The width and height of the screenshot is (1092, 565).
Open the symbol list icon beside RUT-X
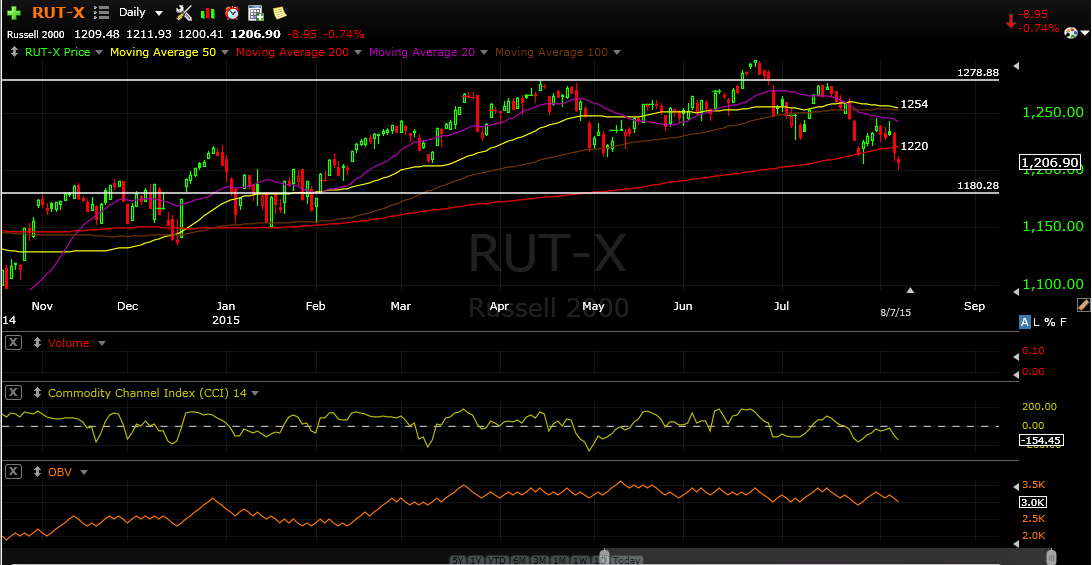click(x=101, y=12)
